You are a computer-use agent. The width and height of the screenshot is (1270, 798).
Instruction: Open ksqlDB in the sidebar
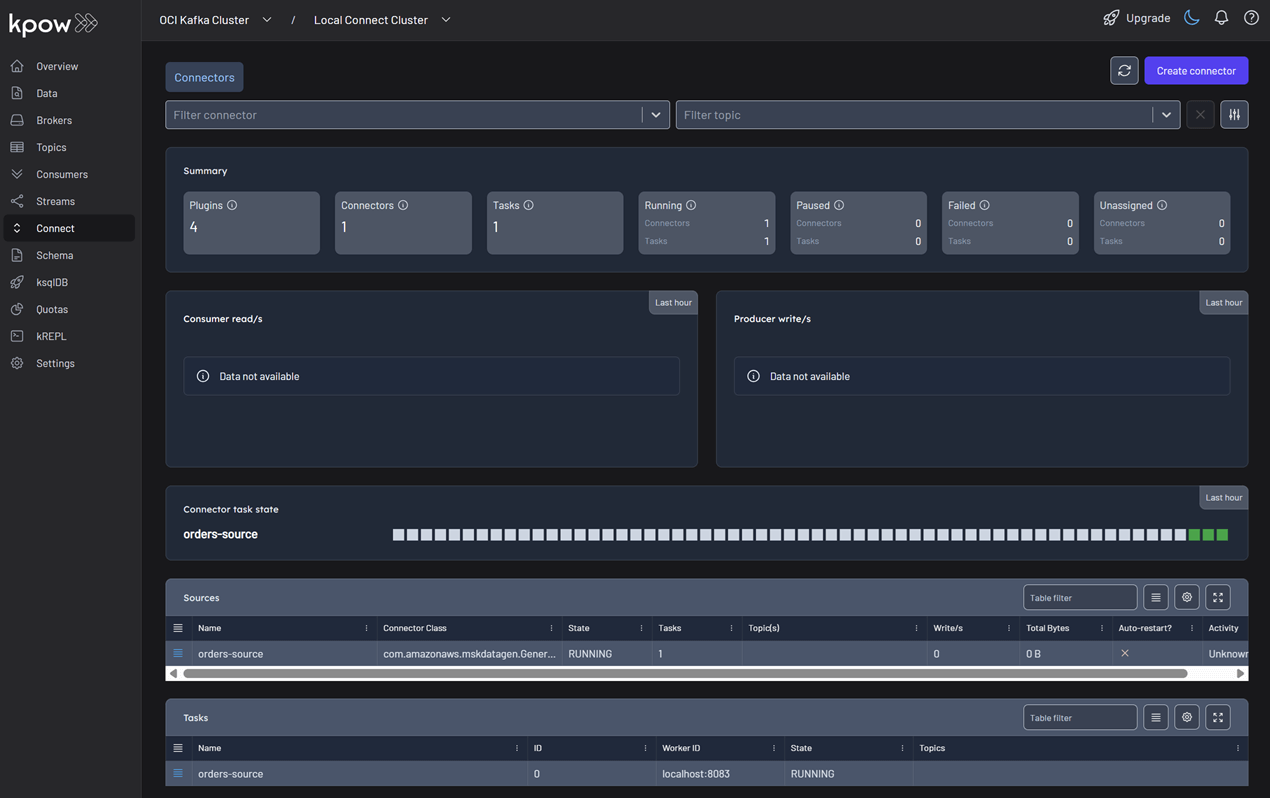click(x=52, y=282)
